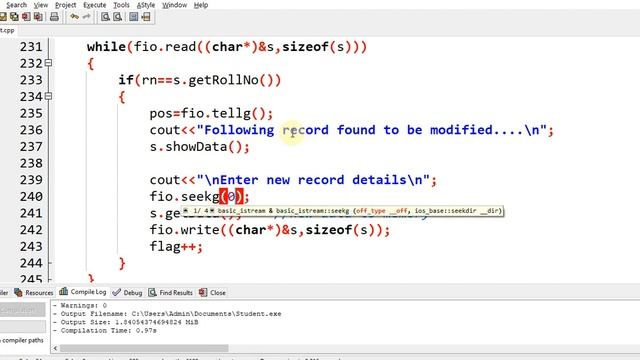The image size is (640, 360).
Task: Click the Resources tab icon
Action: tap(18, 292)
